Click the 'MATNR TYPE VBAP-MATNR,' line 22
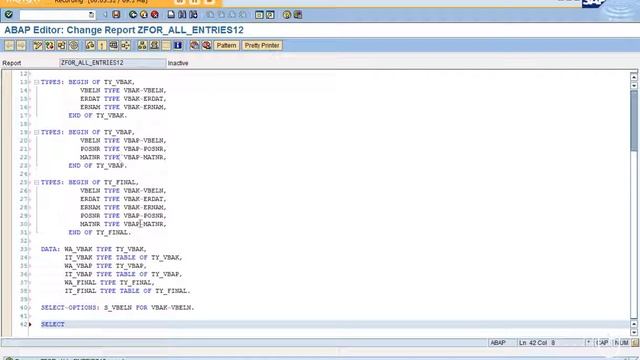This screenshot has width=640, height=360. (x=123, y=158)
